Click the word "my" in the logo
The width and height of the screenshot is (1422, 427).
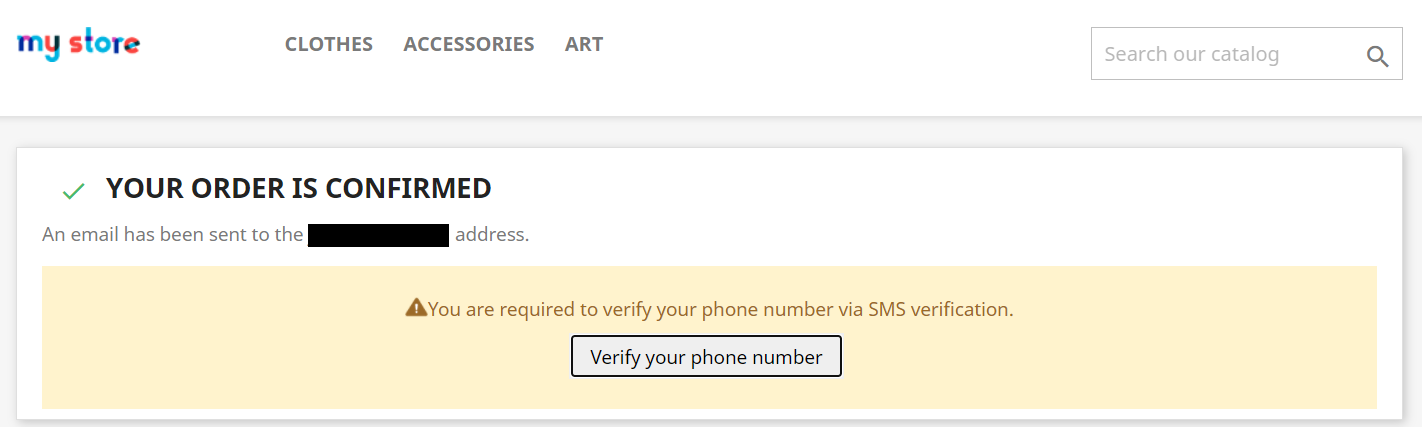pos(39,46)
